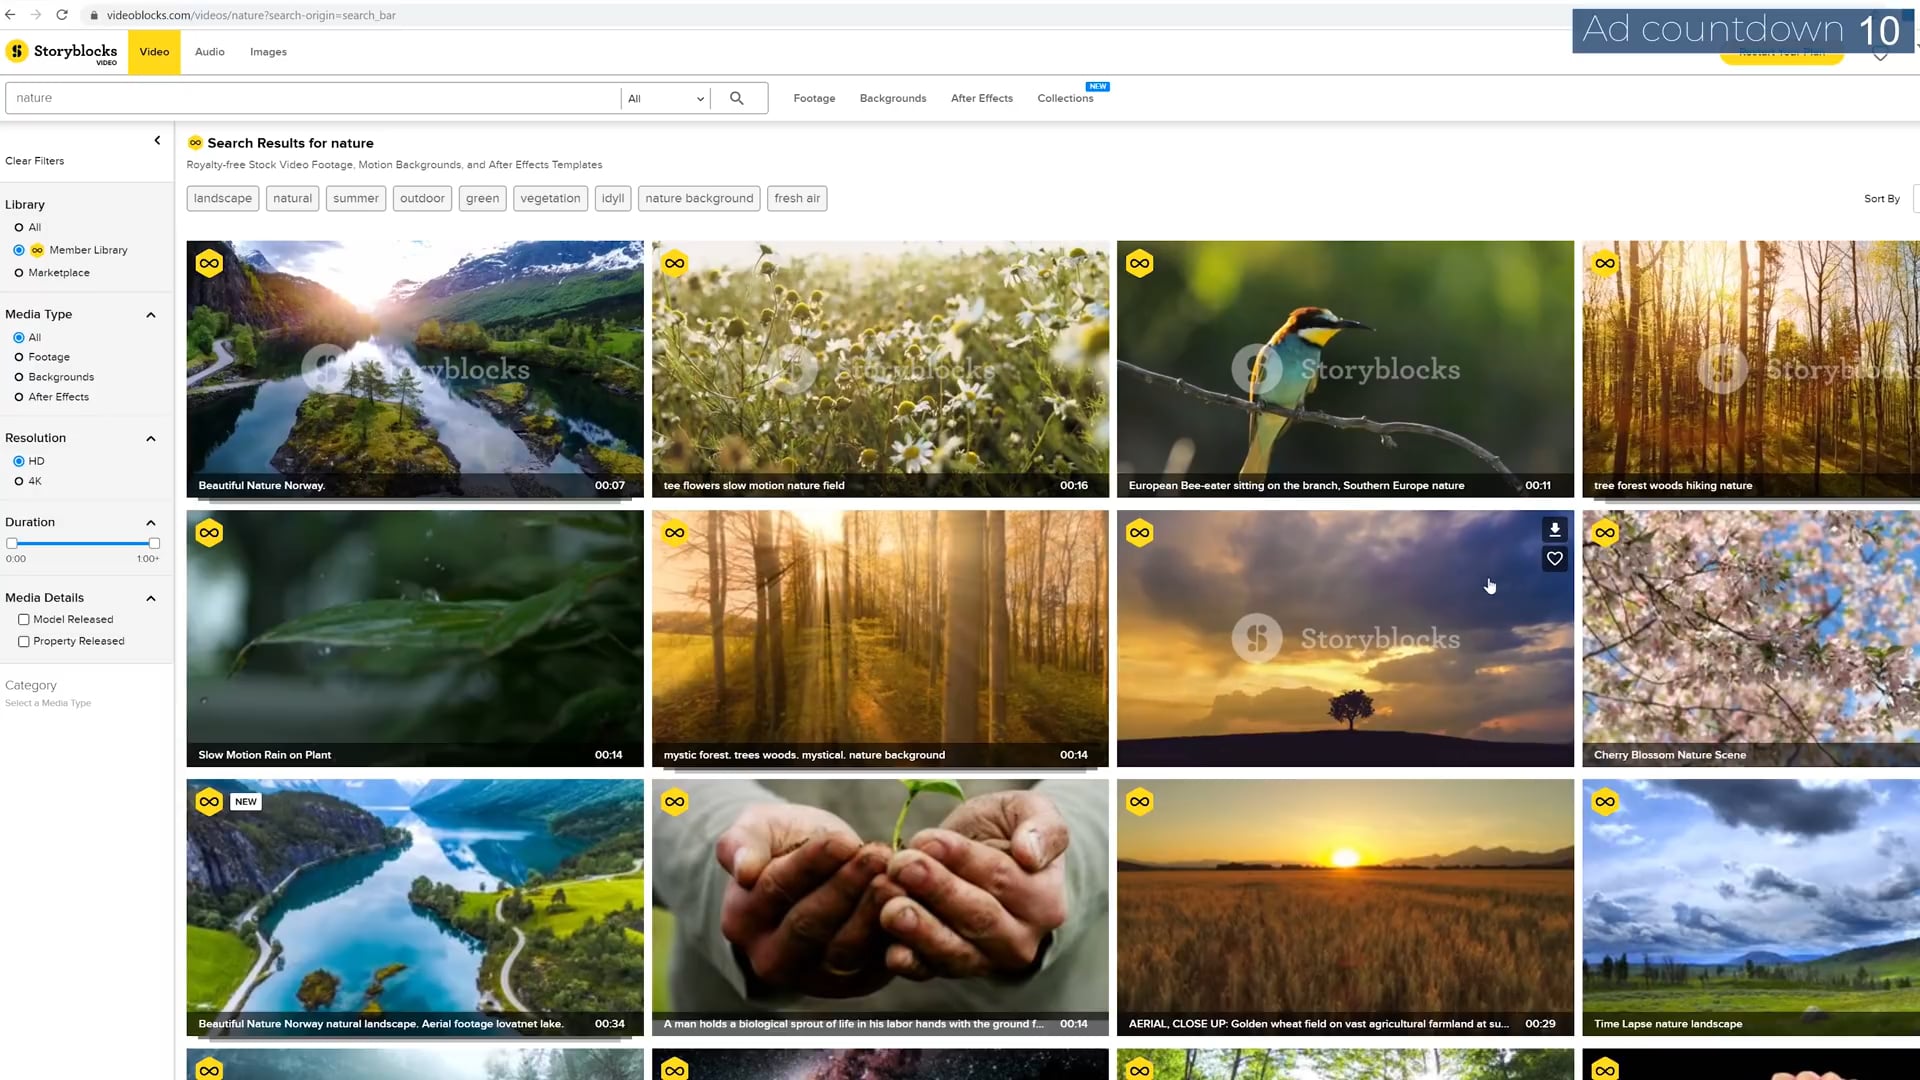Screen dimensions: 1920x1080
Task: Click the search magnifier icon
Action: pyautogui.click(x=737, y=98)
